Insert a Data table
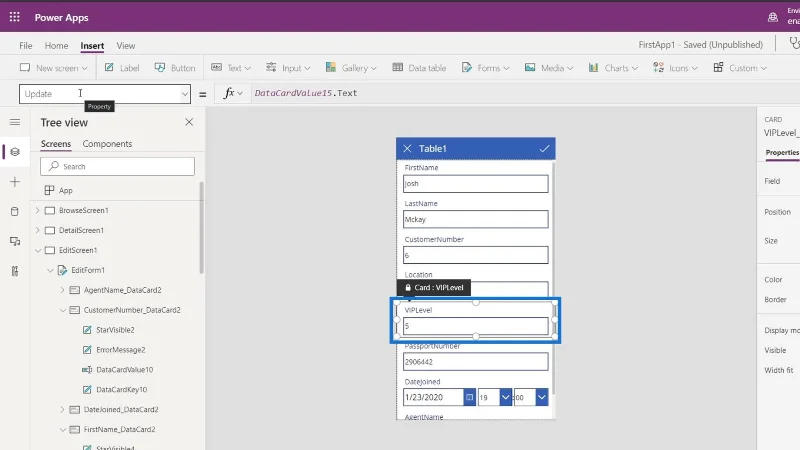Image resolution: width=800 pixels, height=450 pixels. pos(419,68)
